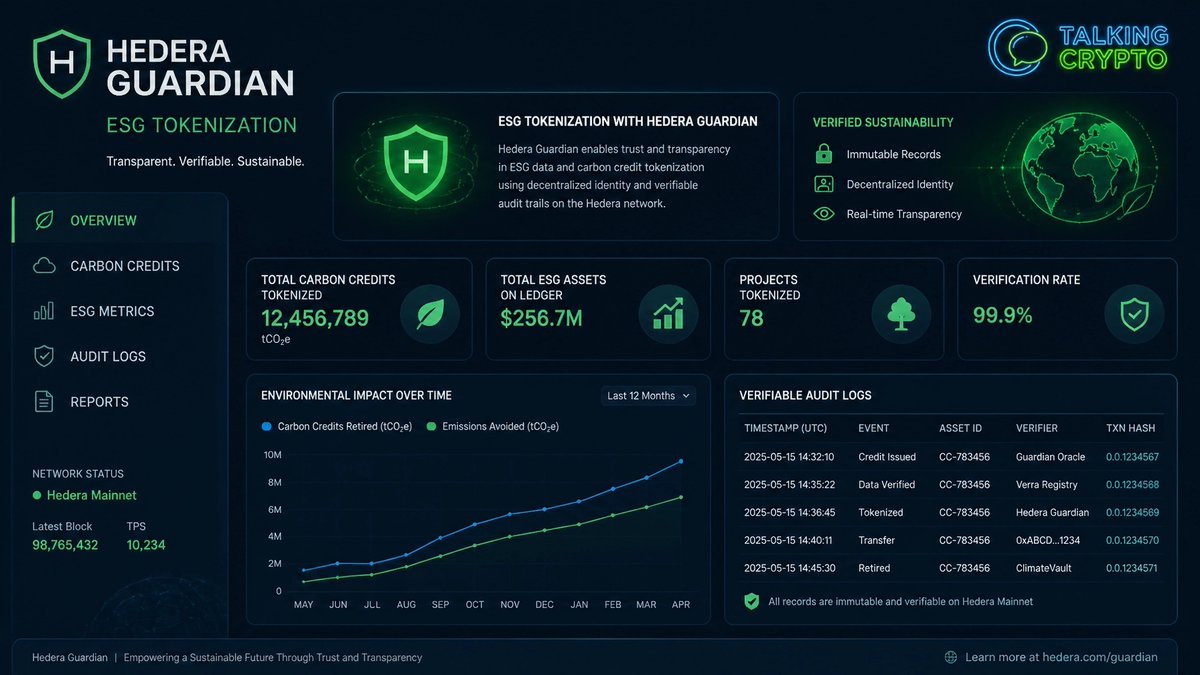Screen dimensions: 1200x675
Task: Open transaction hash 0.0.1234569
Action: pos(1132,513)
